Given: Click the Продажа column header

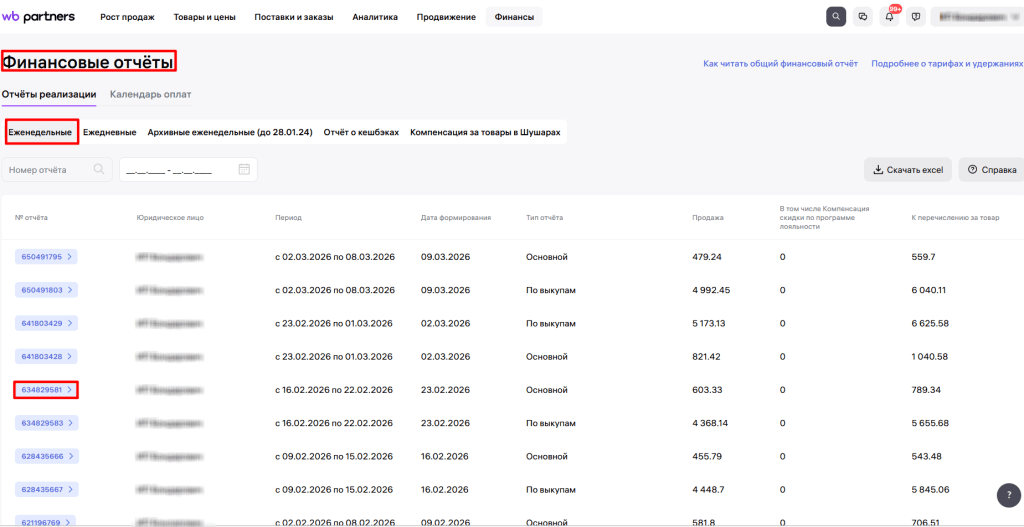Looking at the screenshot, I should pyautogui.click(x=708, y=217).
